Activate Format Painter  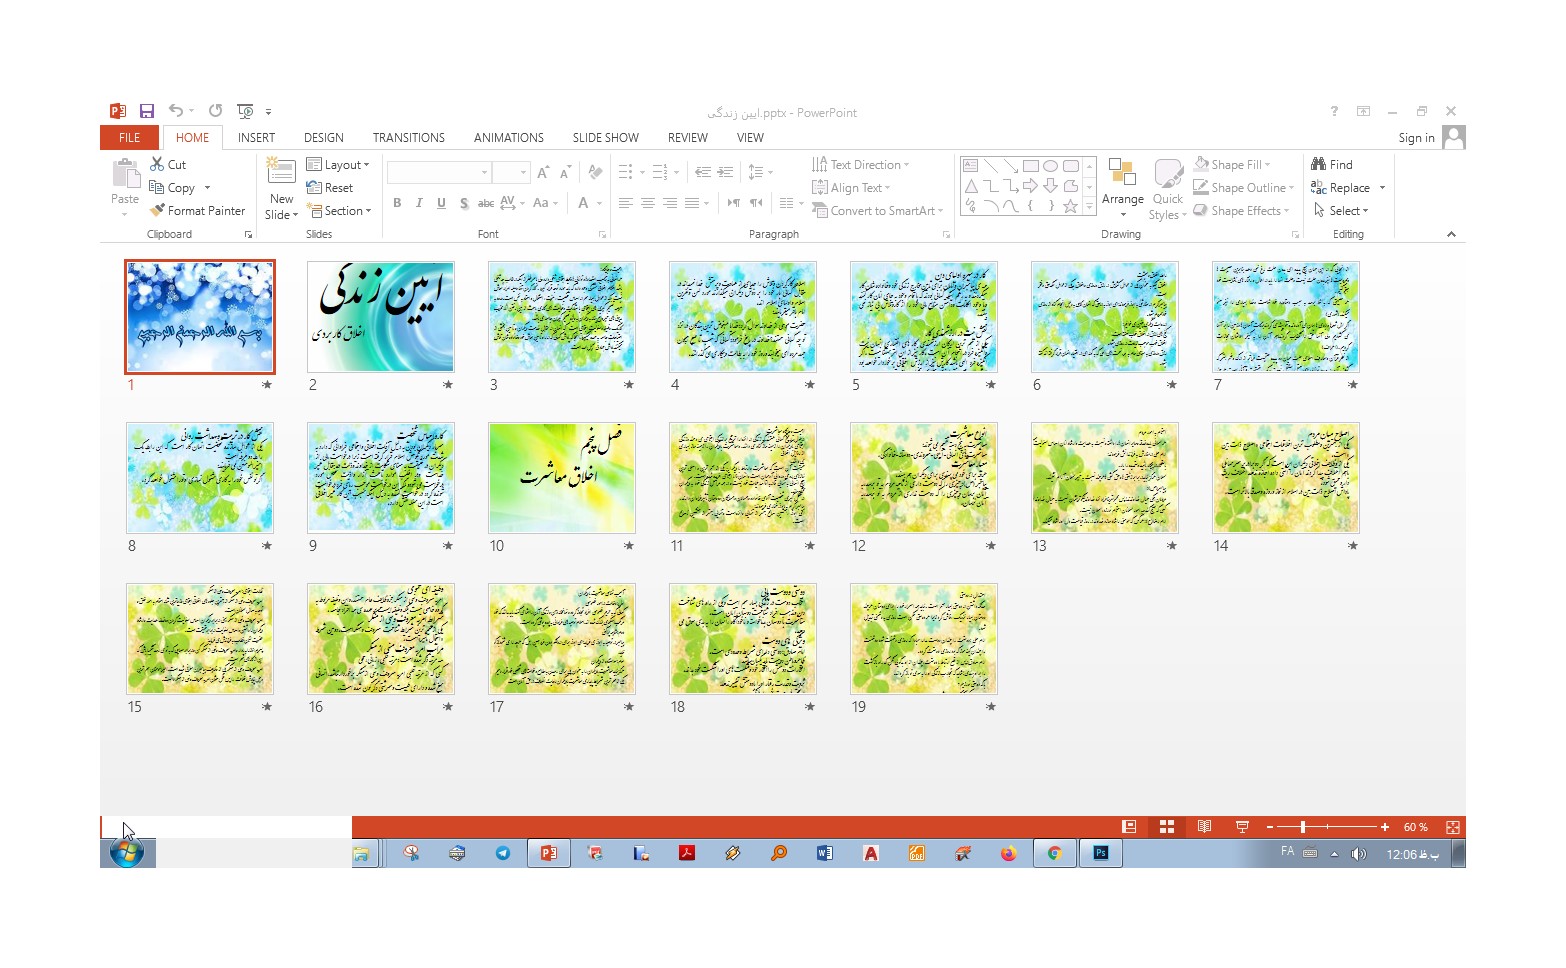coord(197,210)
